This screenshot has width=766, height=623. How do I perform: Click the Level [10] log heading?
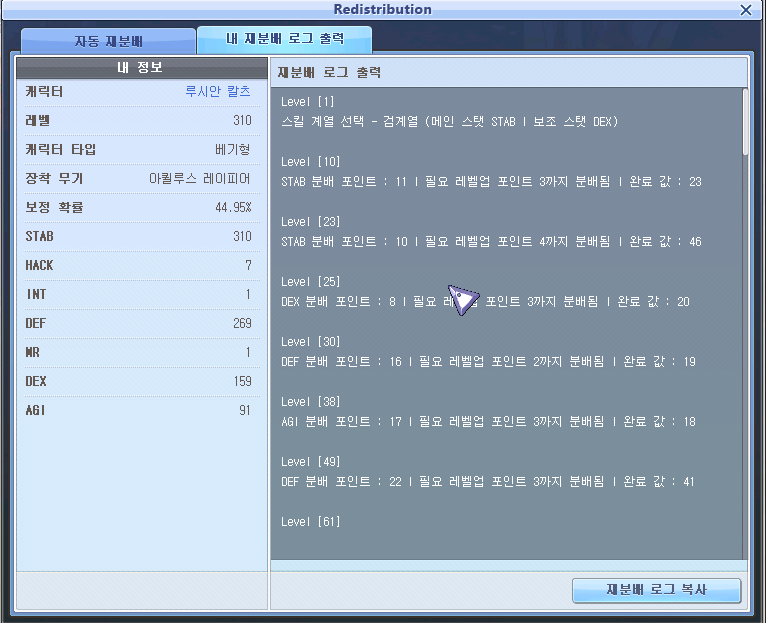coord(311,162)
